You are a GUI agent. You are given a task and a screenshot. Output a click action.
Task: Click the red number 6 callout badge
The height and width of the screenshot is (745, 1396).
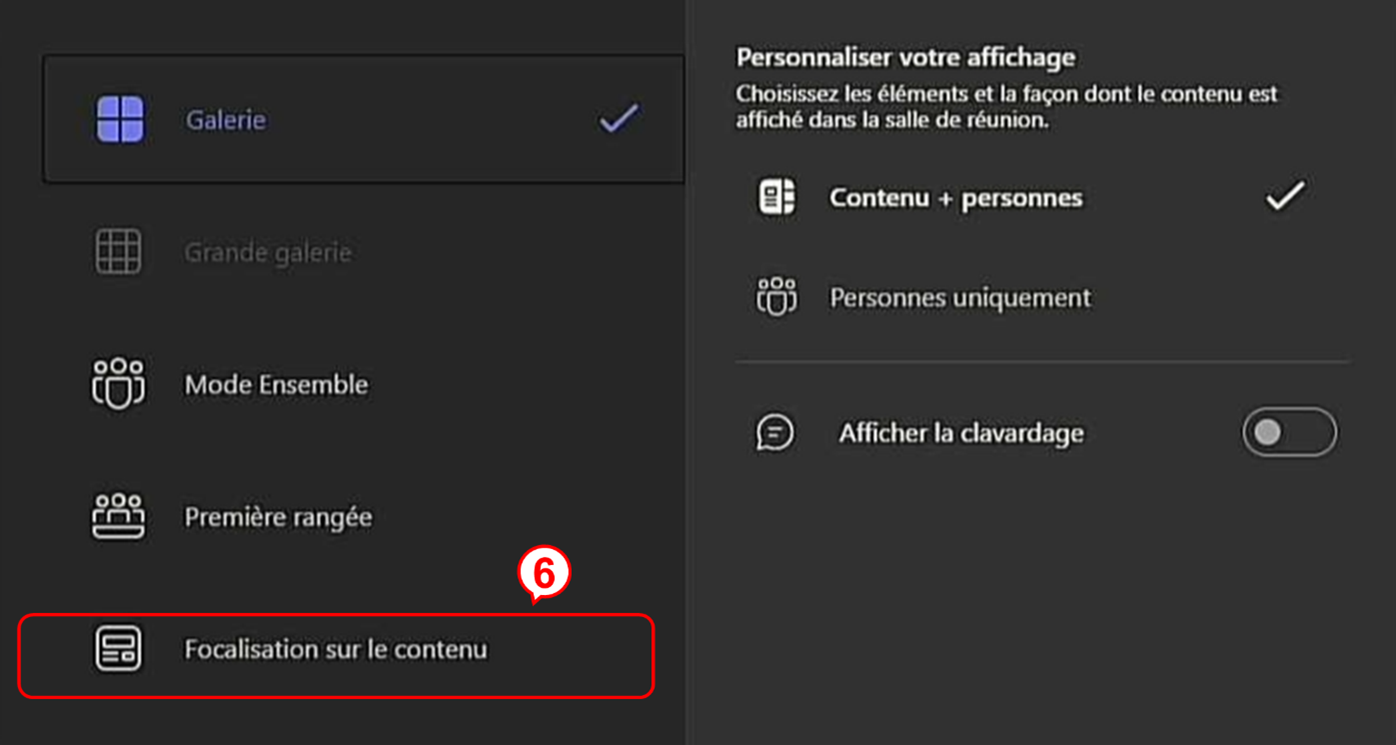tap(543, 574)
